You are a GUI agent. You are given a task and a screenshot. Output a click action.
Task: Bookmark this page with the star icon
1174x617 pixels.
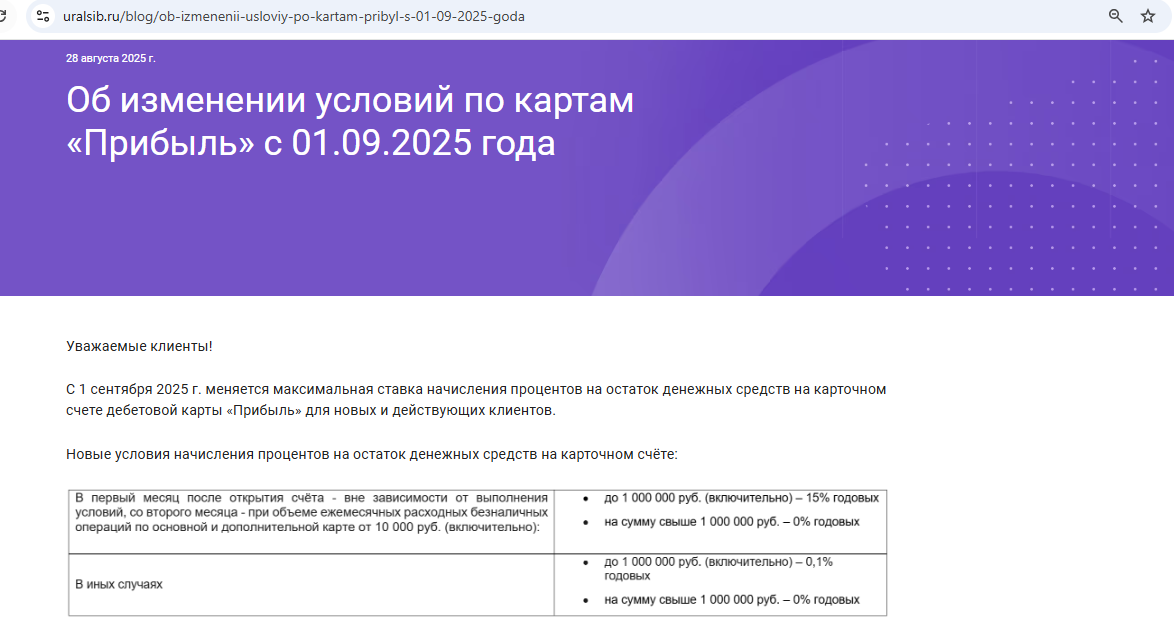(1148, 16)
